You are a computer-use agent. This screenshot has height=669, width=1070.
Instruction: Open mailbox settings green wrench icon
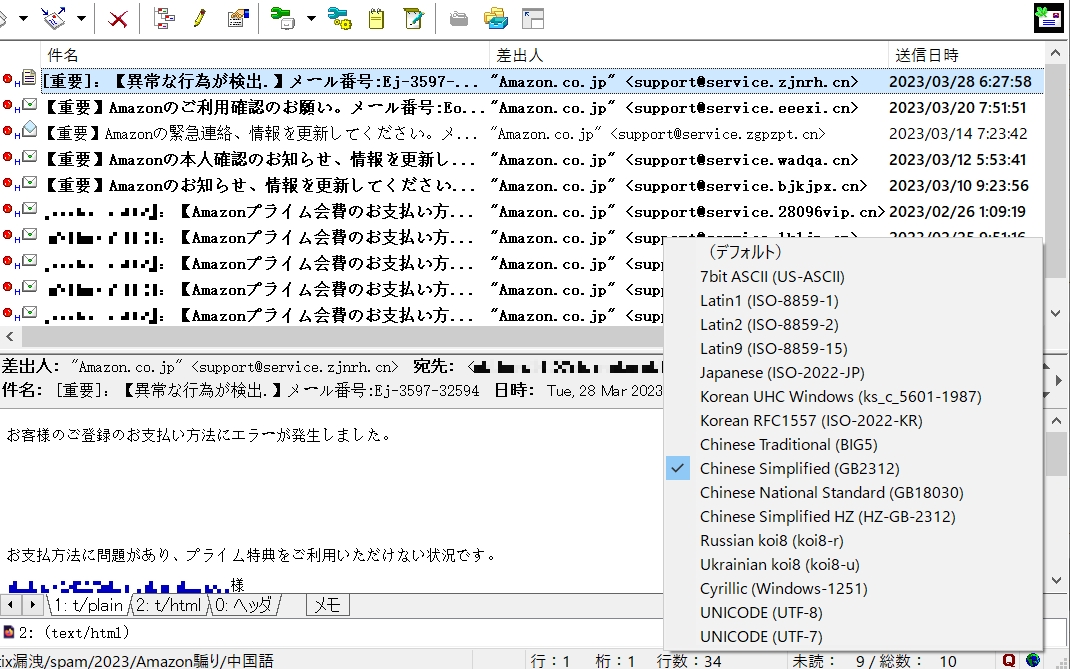(283, 18)
